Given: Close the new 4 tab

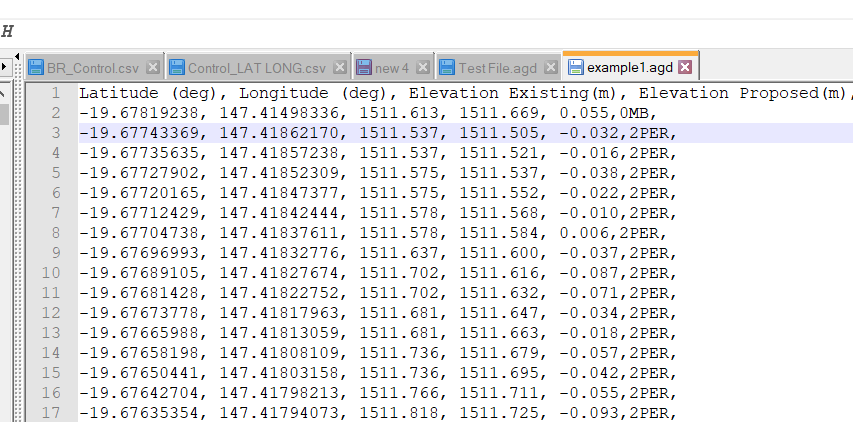Looking at the screenshot, I should (x=423, y=68).
